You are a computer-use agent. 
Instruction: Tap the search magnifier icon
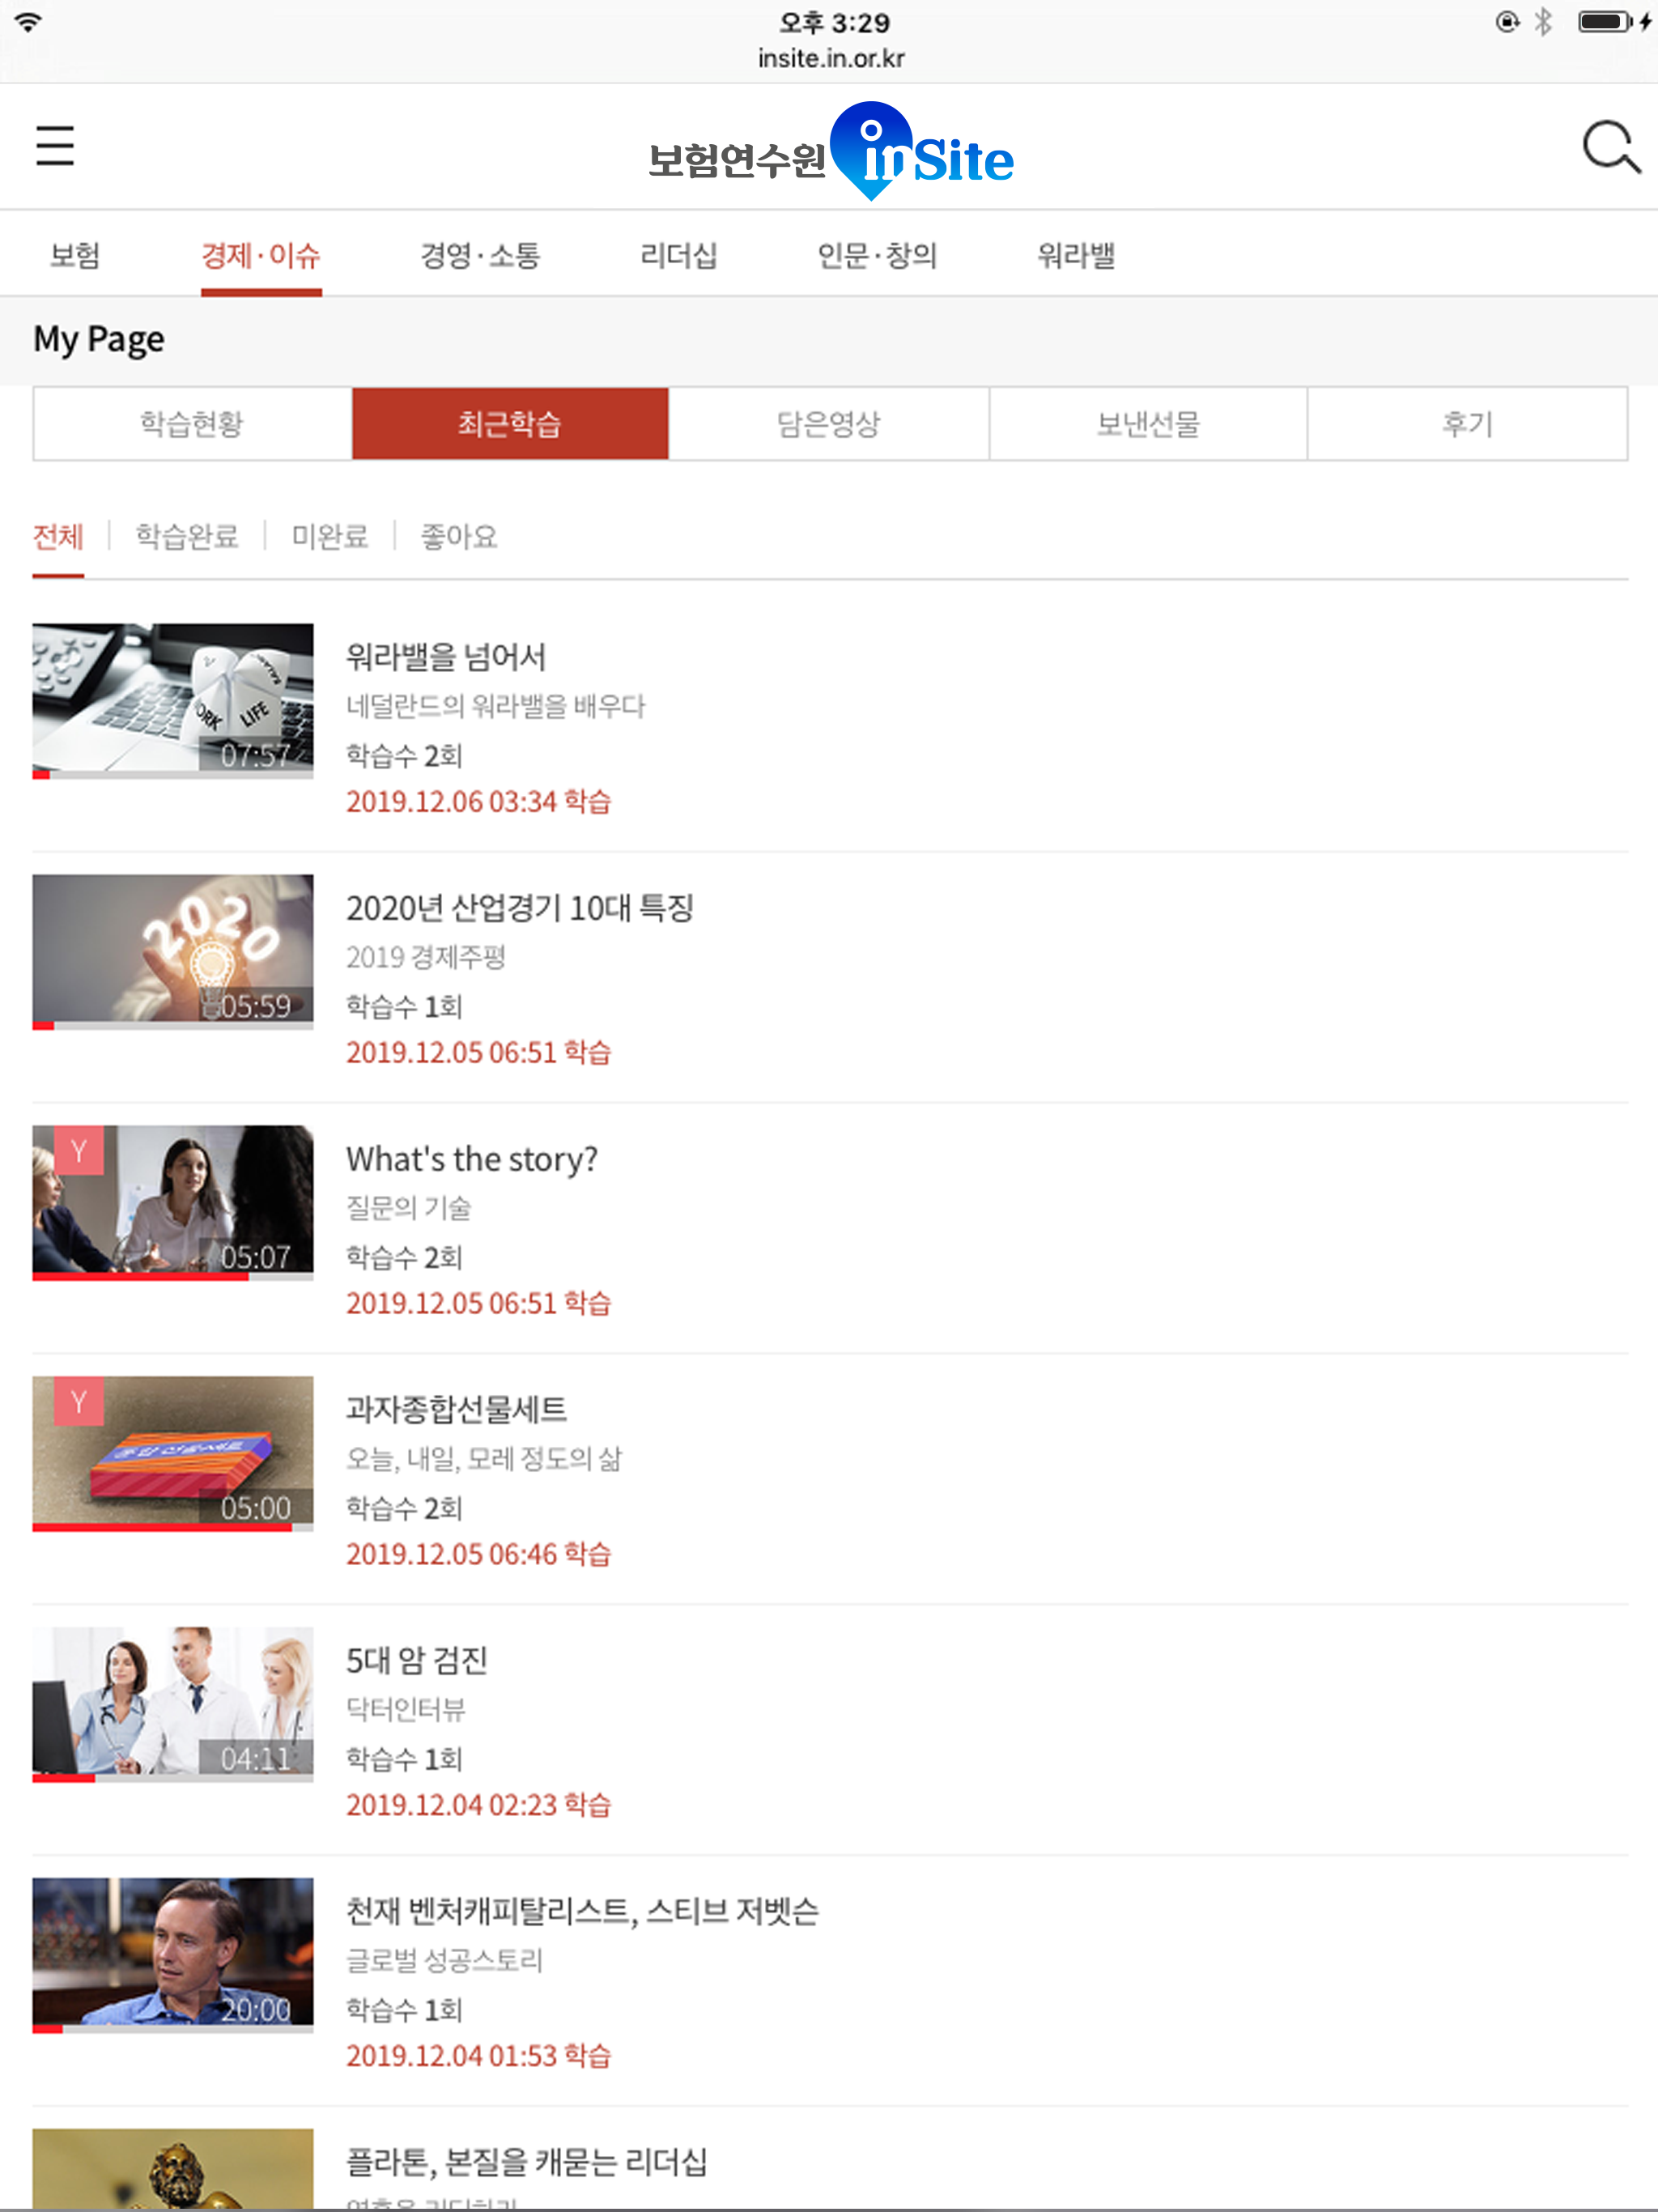(x=1611, y=148)
